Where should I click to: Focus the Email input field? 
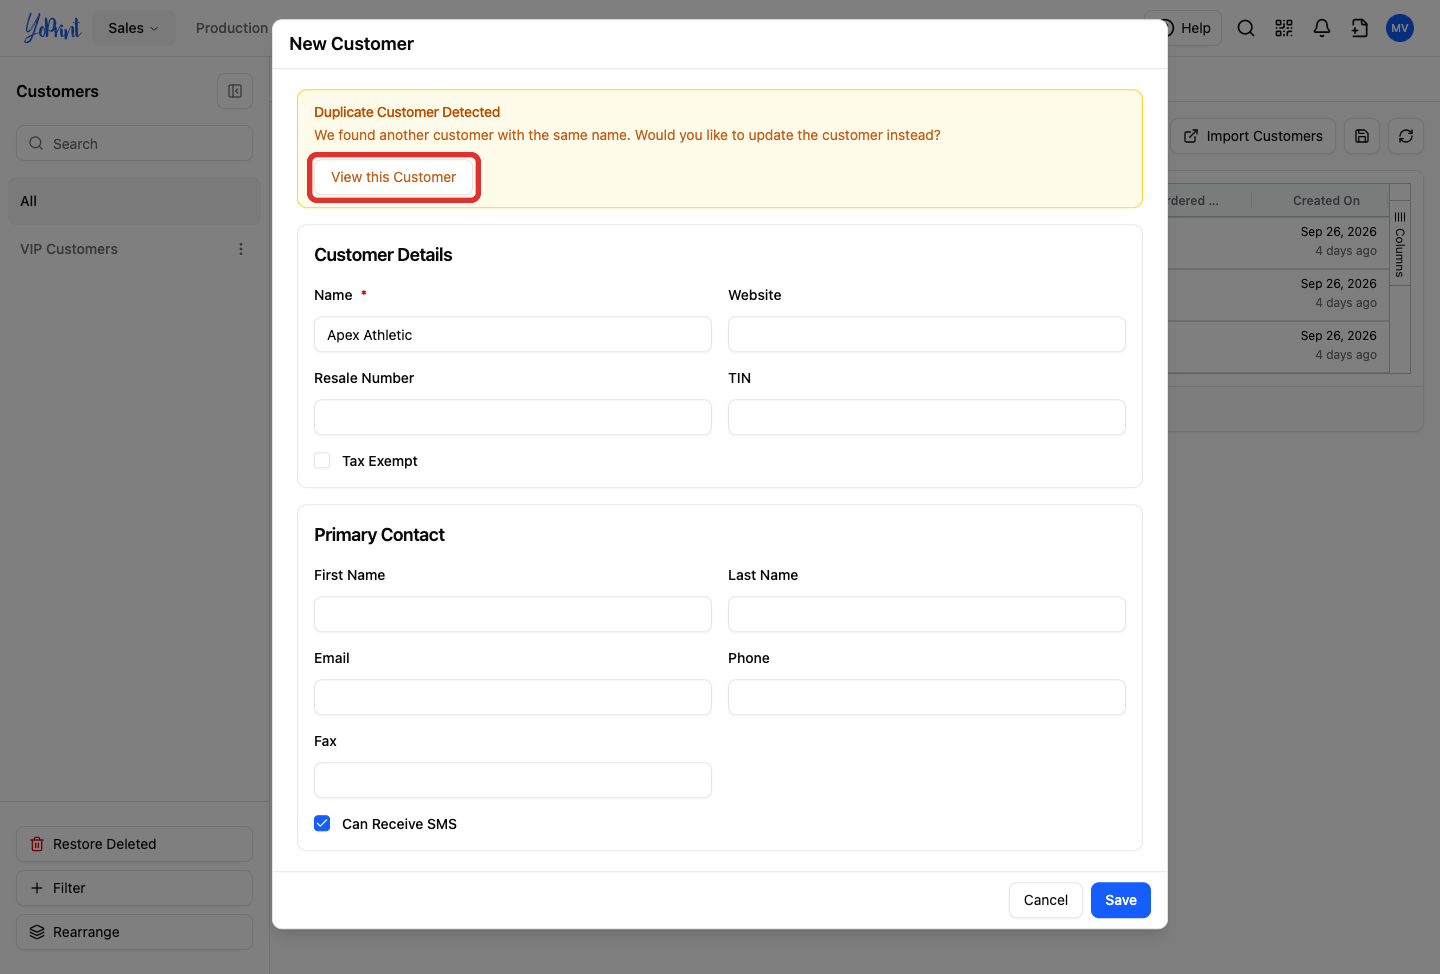click(513, 698)
